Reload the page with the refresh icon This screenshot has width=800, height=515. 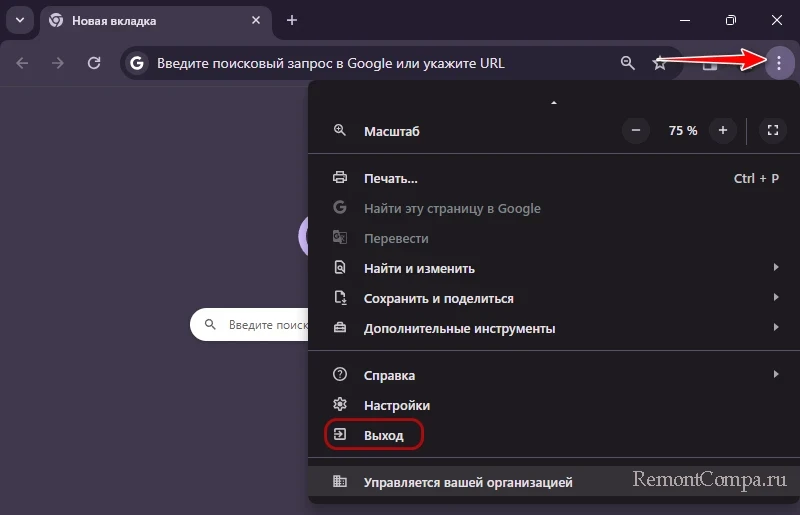[x=94, y=63]
